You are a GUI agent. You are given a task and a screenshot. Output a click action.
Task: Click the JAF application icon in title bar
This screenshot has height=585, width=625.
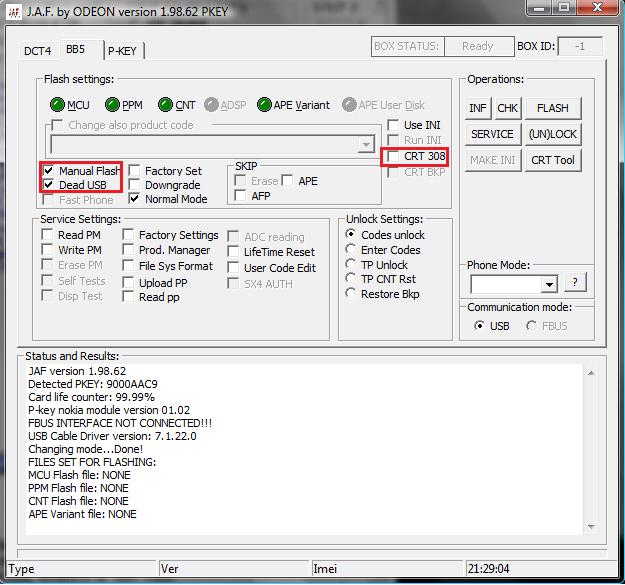pos(14,12)
